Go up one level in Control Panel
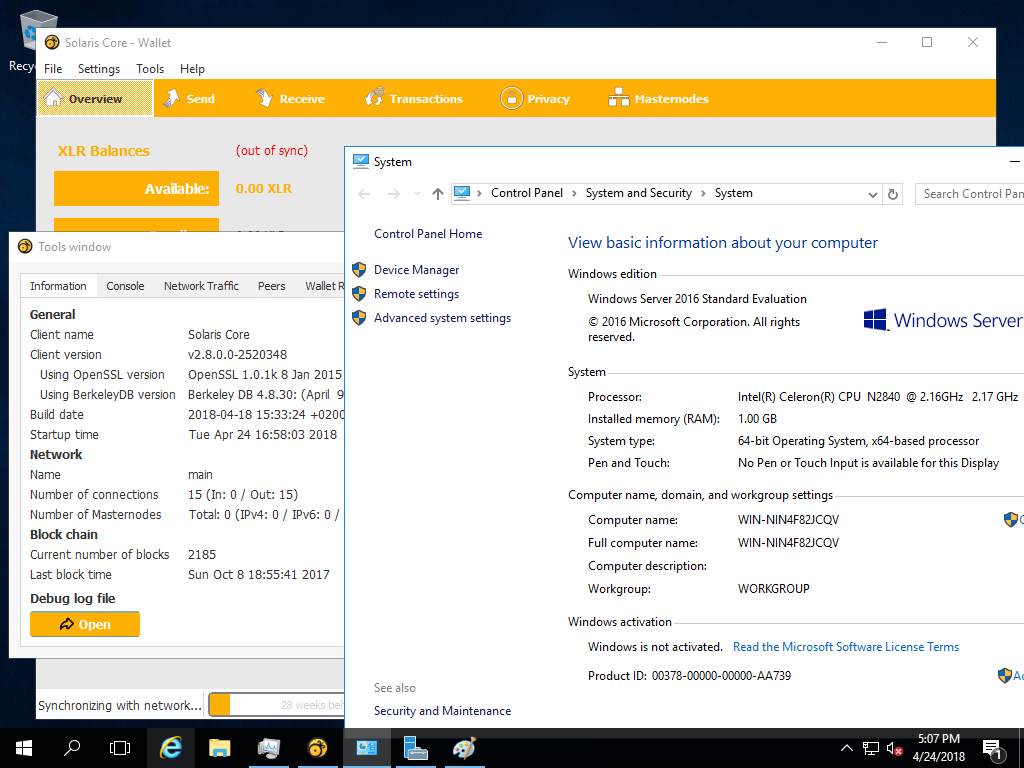Image resolution: width=1024 pixels, height=768 pixels. (x=438, y=194)
